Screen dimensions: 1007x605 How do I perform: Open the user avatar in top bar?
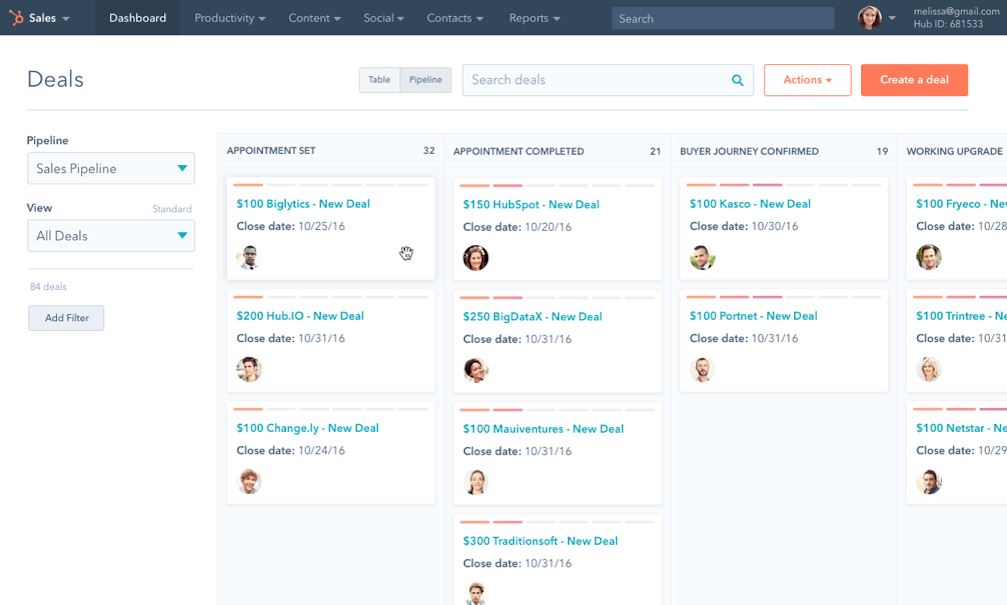[x=870, y=17]
